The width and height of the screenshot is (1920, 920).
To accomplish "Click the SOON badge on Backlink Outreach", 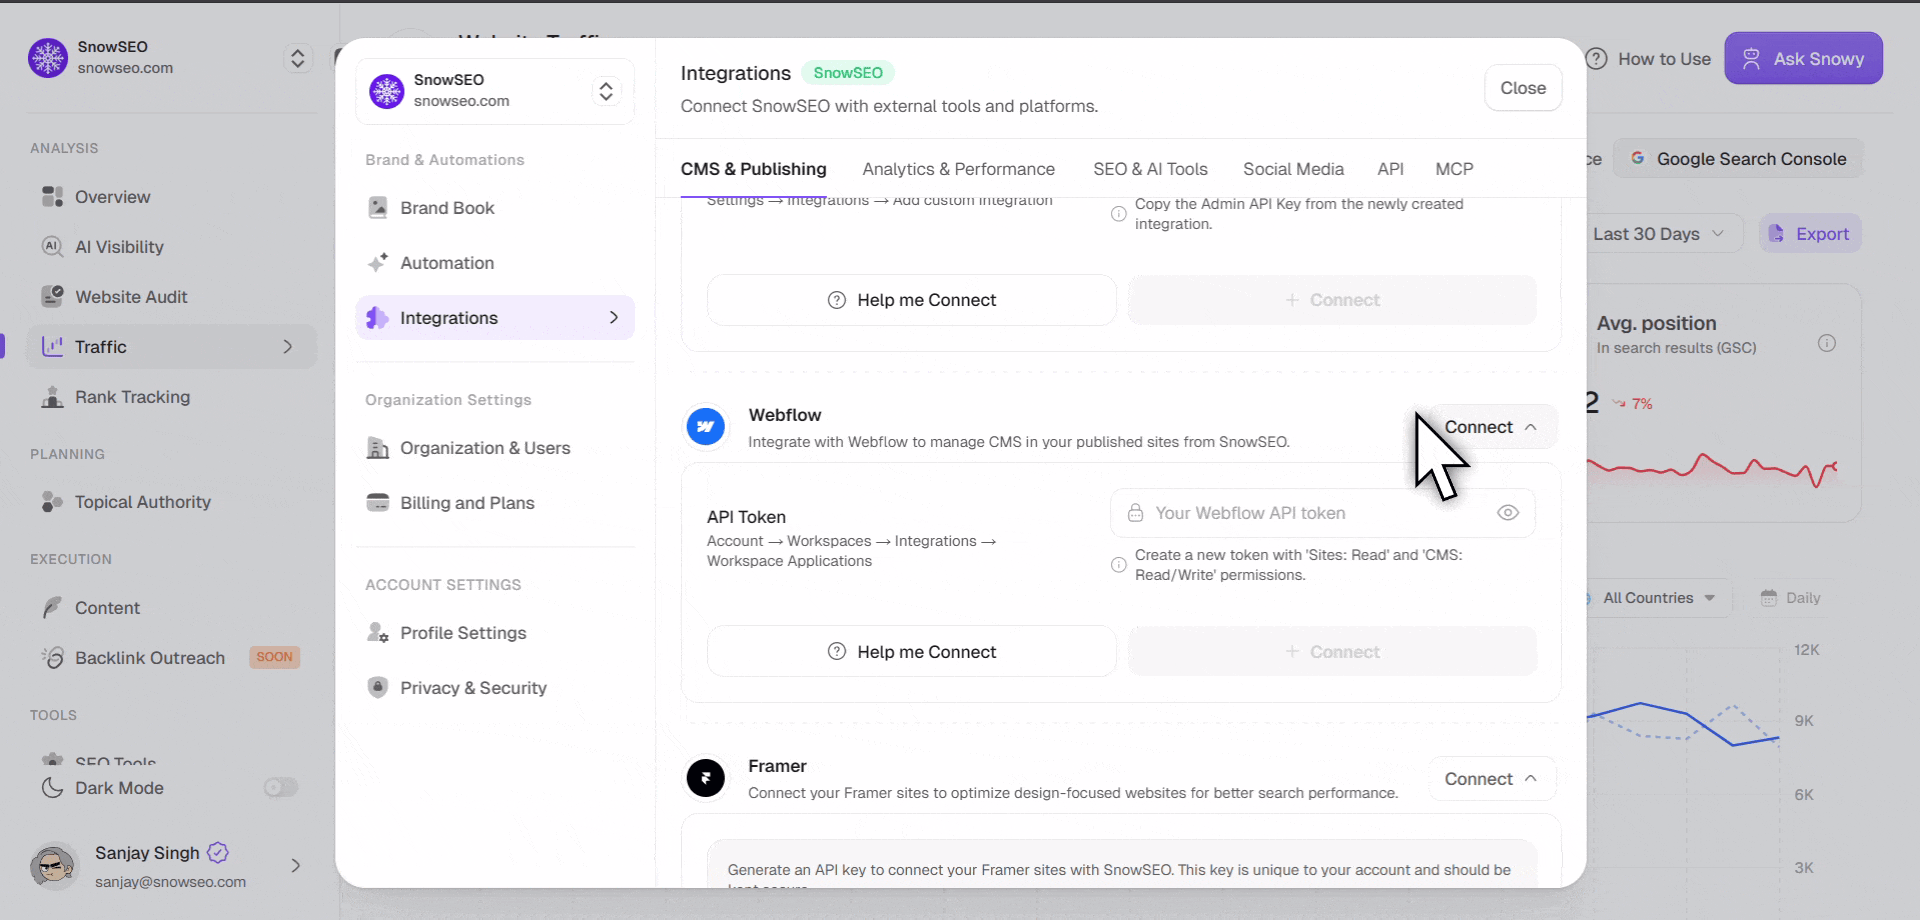I will coord(274,657).
